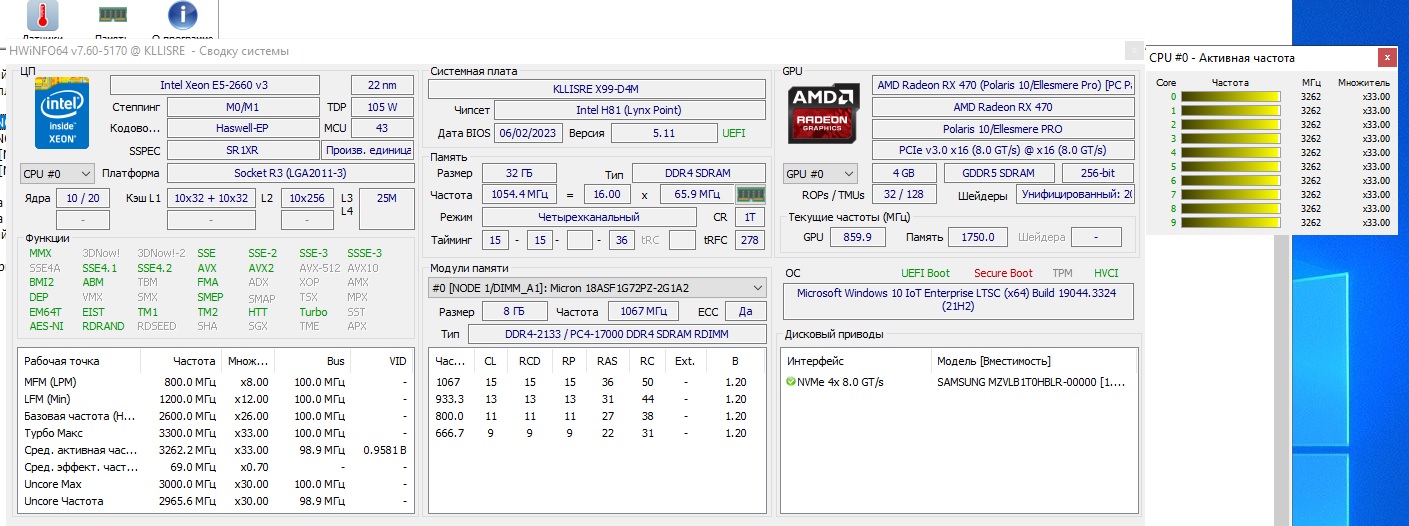Click the GPU clock 859.9 value
This screenshot has height=526, width=1409.
(x=858, y=237)
